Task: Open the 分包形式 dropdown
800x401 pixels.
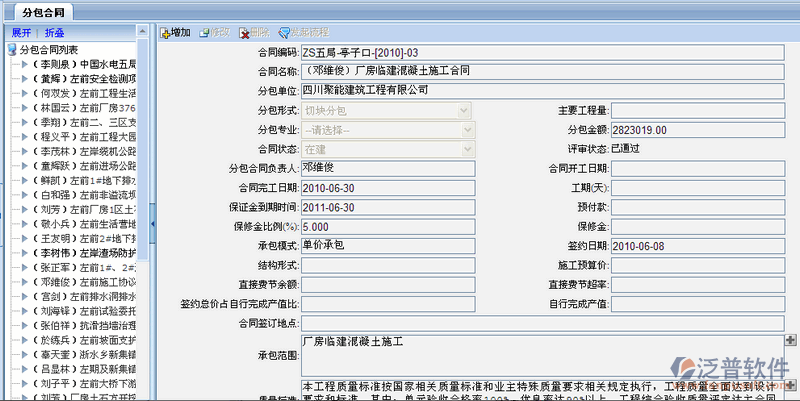Action: [463, 111]
